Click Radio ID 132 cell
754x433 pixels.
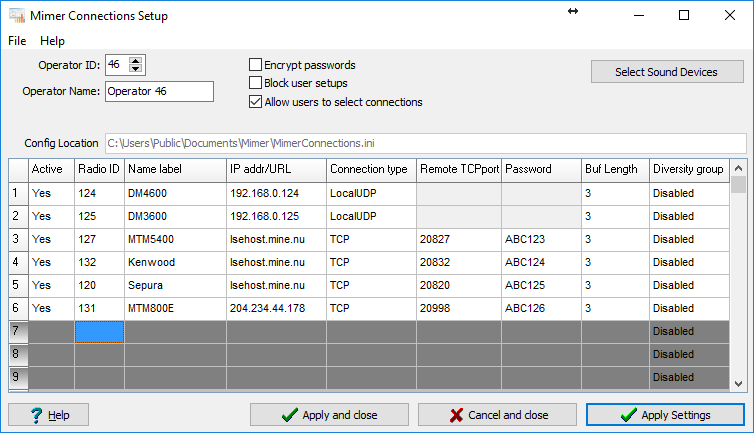[100, 263]
